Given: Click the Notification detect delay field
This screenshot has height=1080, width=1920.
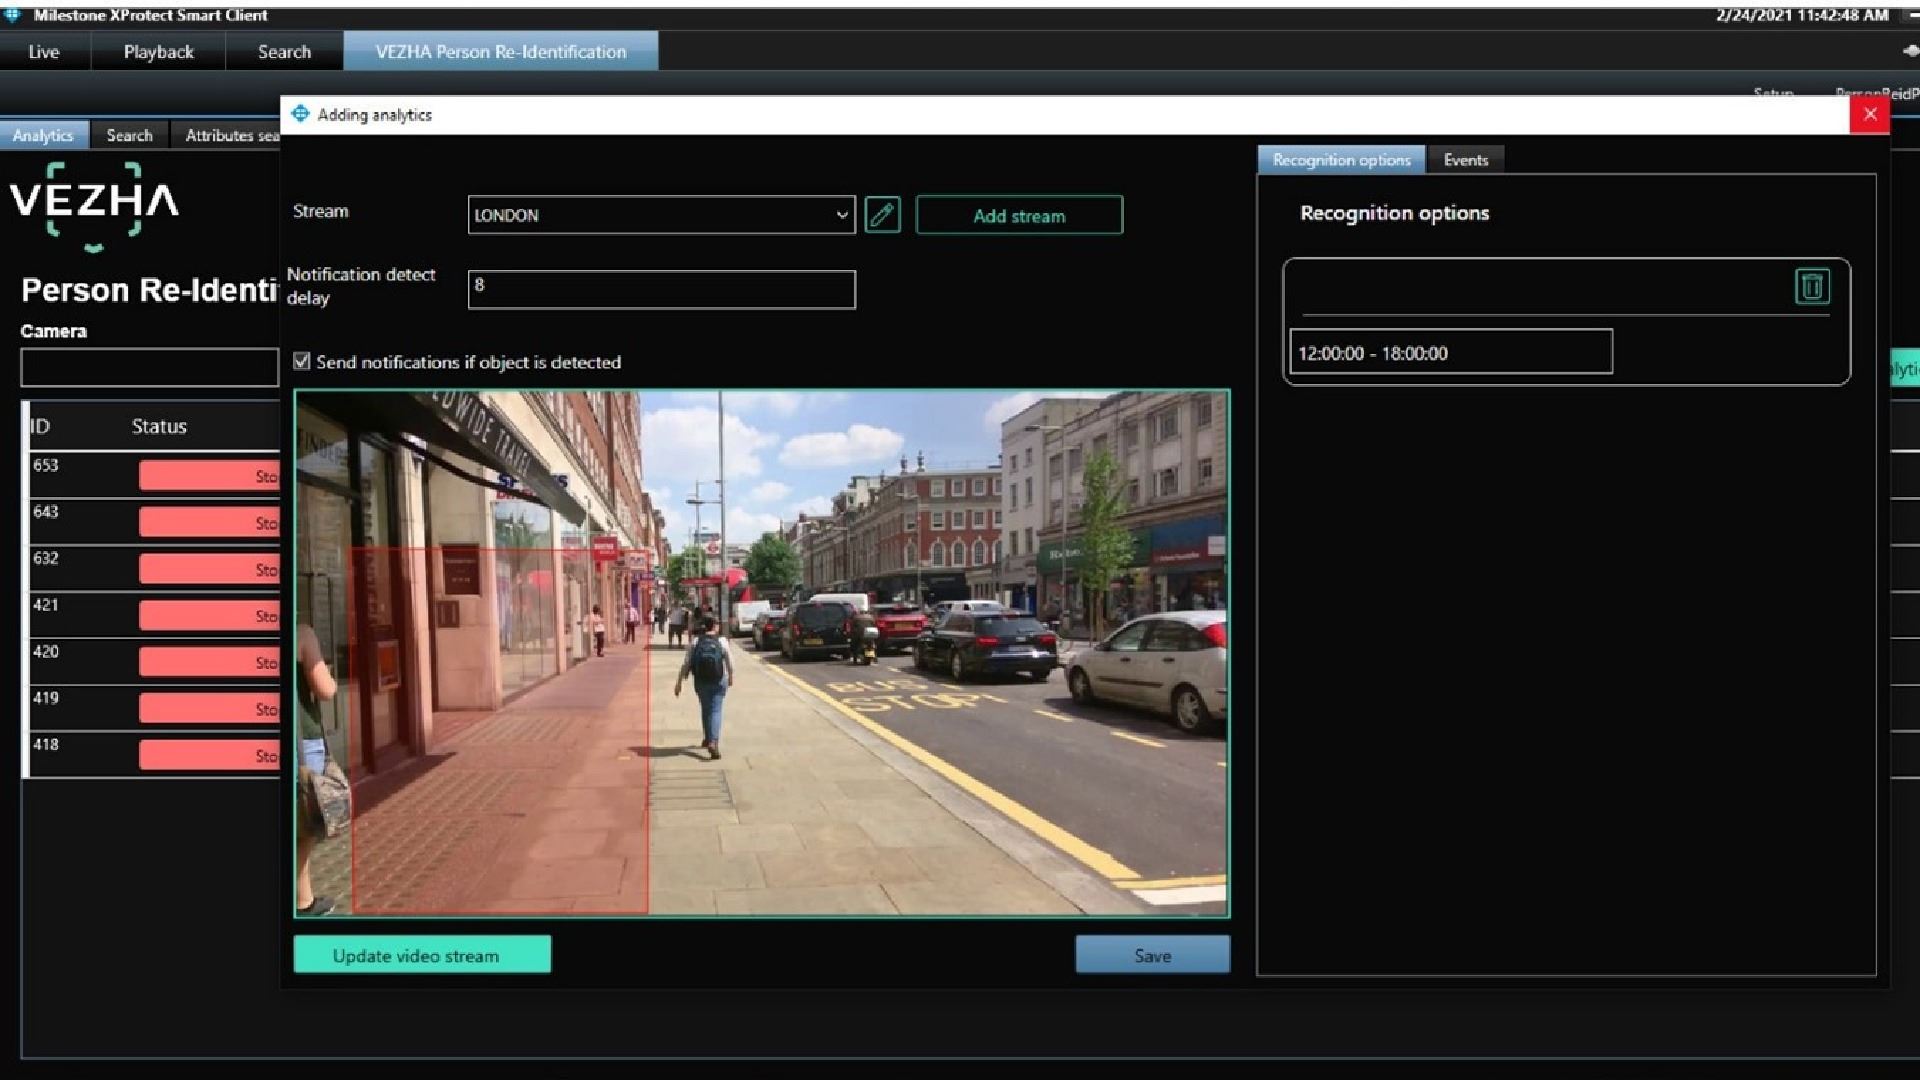Looking at the screenshot, I should (661, 290).
